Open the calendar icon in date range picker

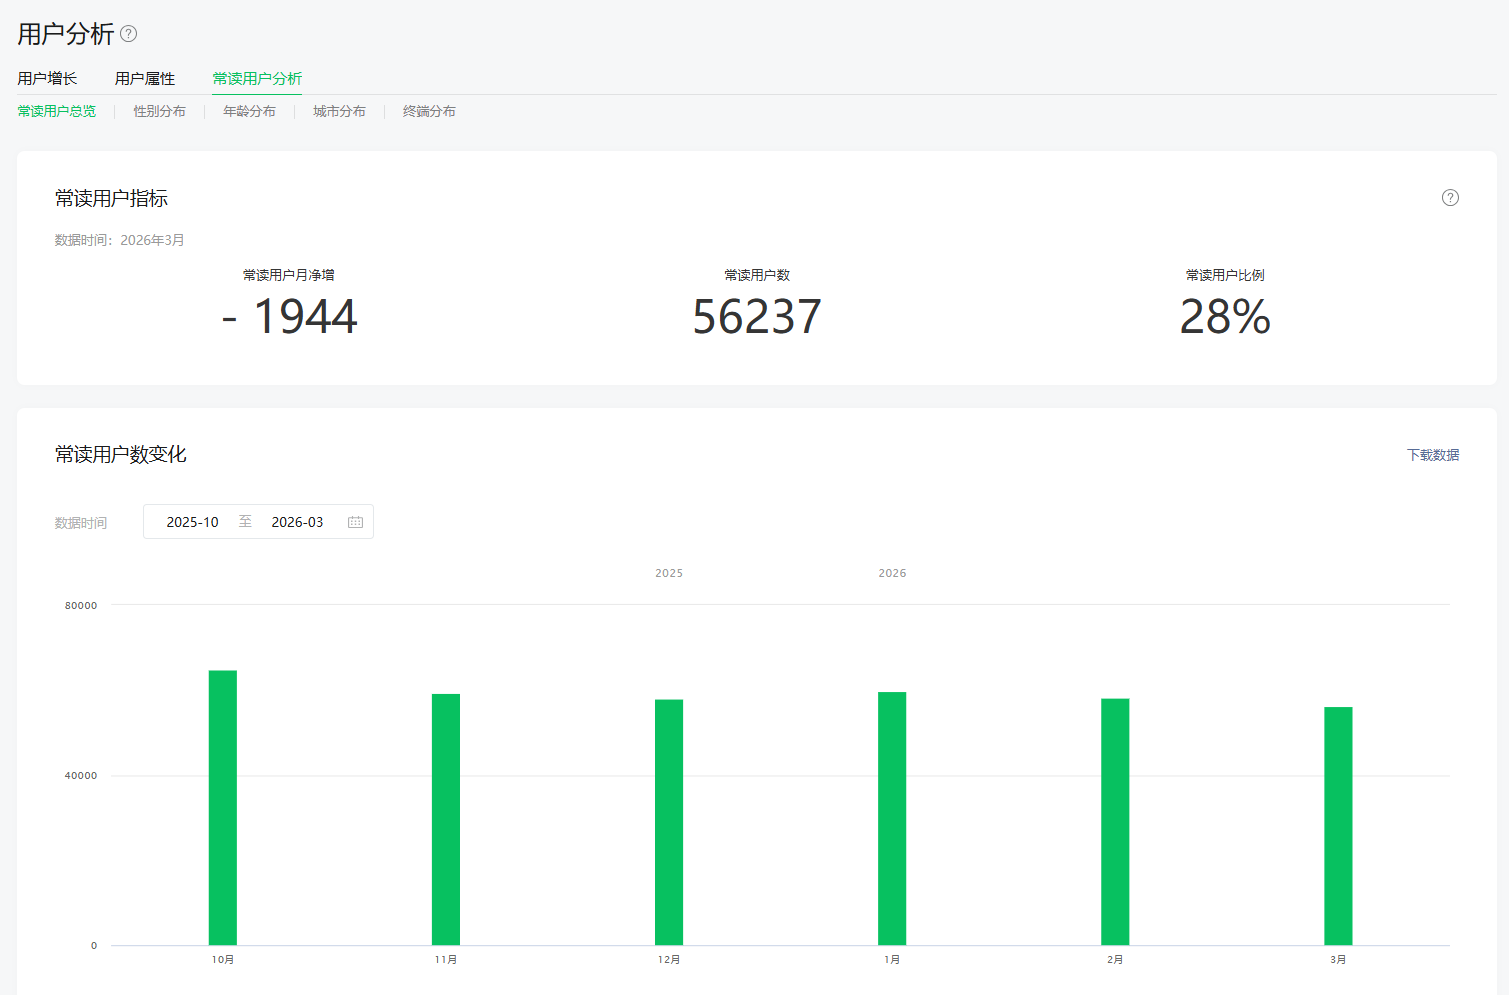355,522
